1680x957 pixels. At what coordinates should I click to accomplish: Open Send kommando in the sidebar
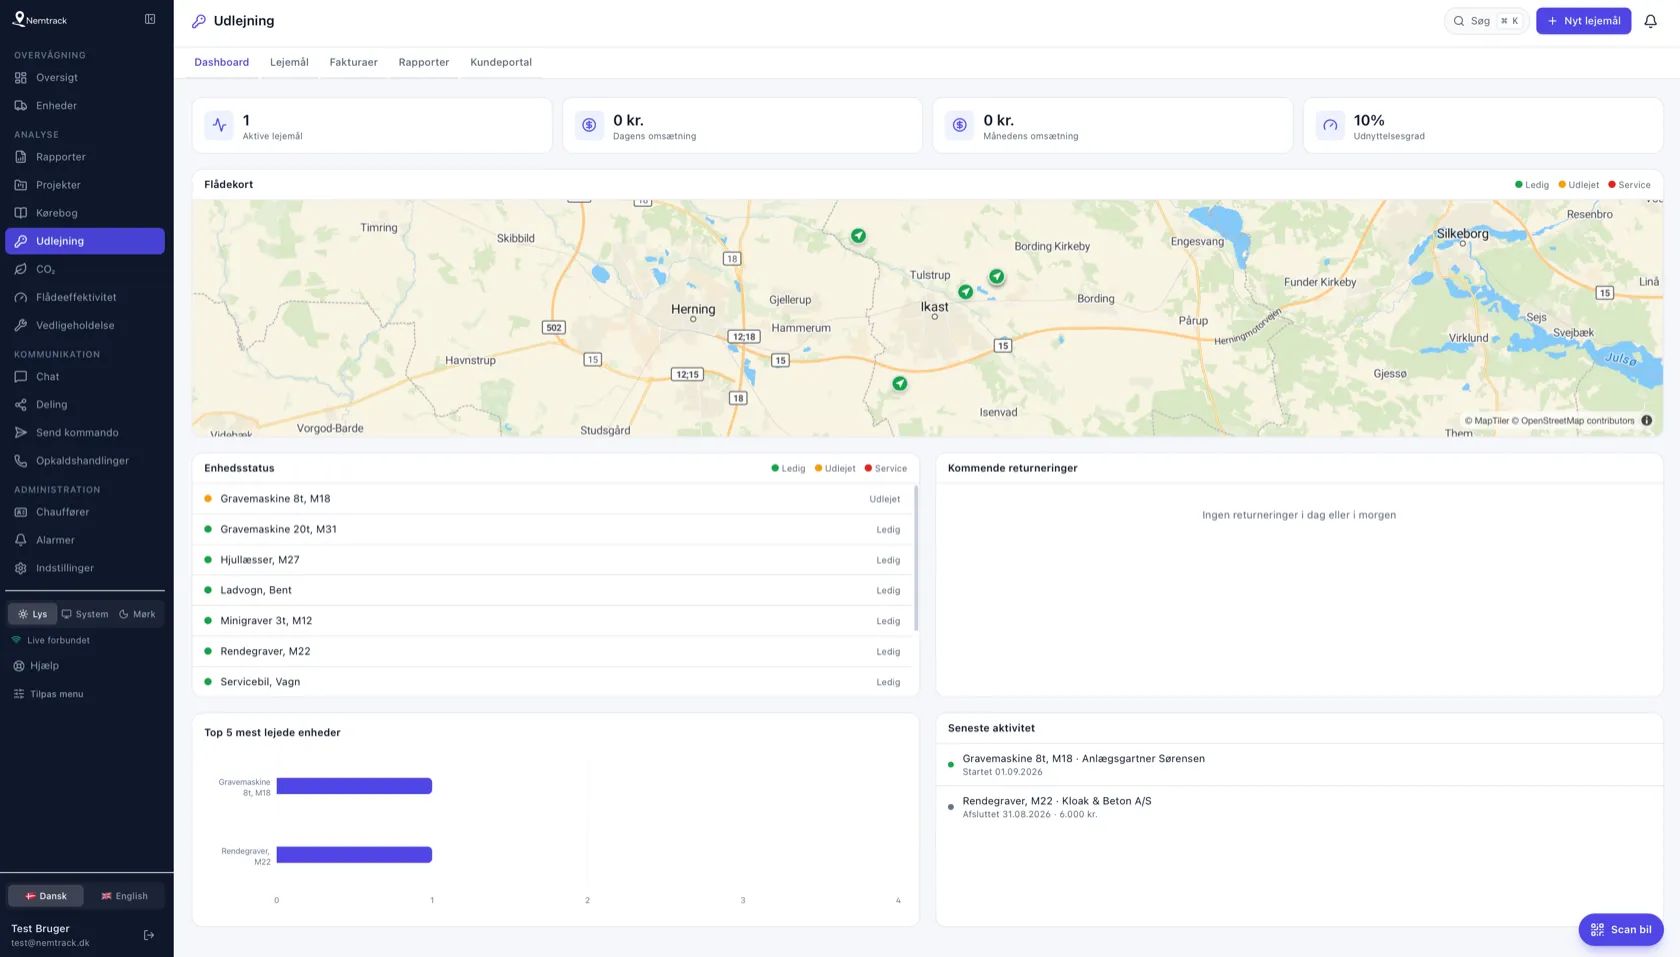coord(85,433)
